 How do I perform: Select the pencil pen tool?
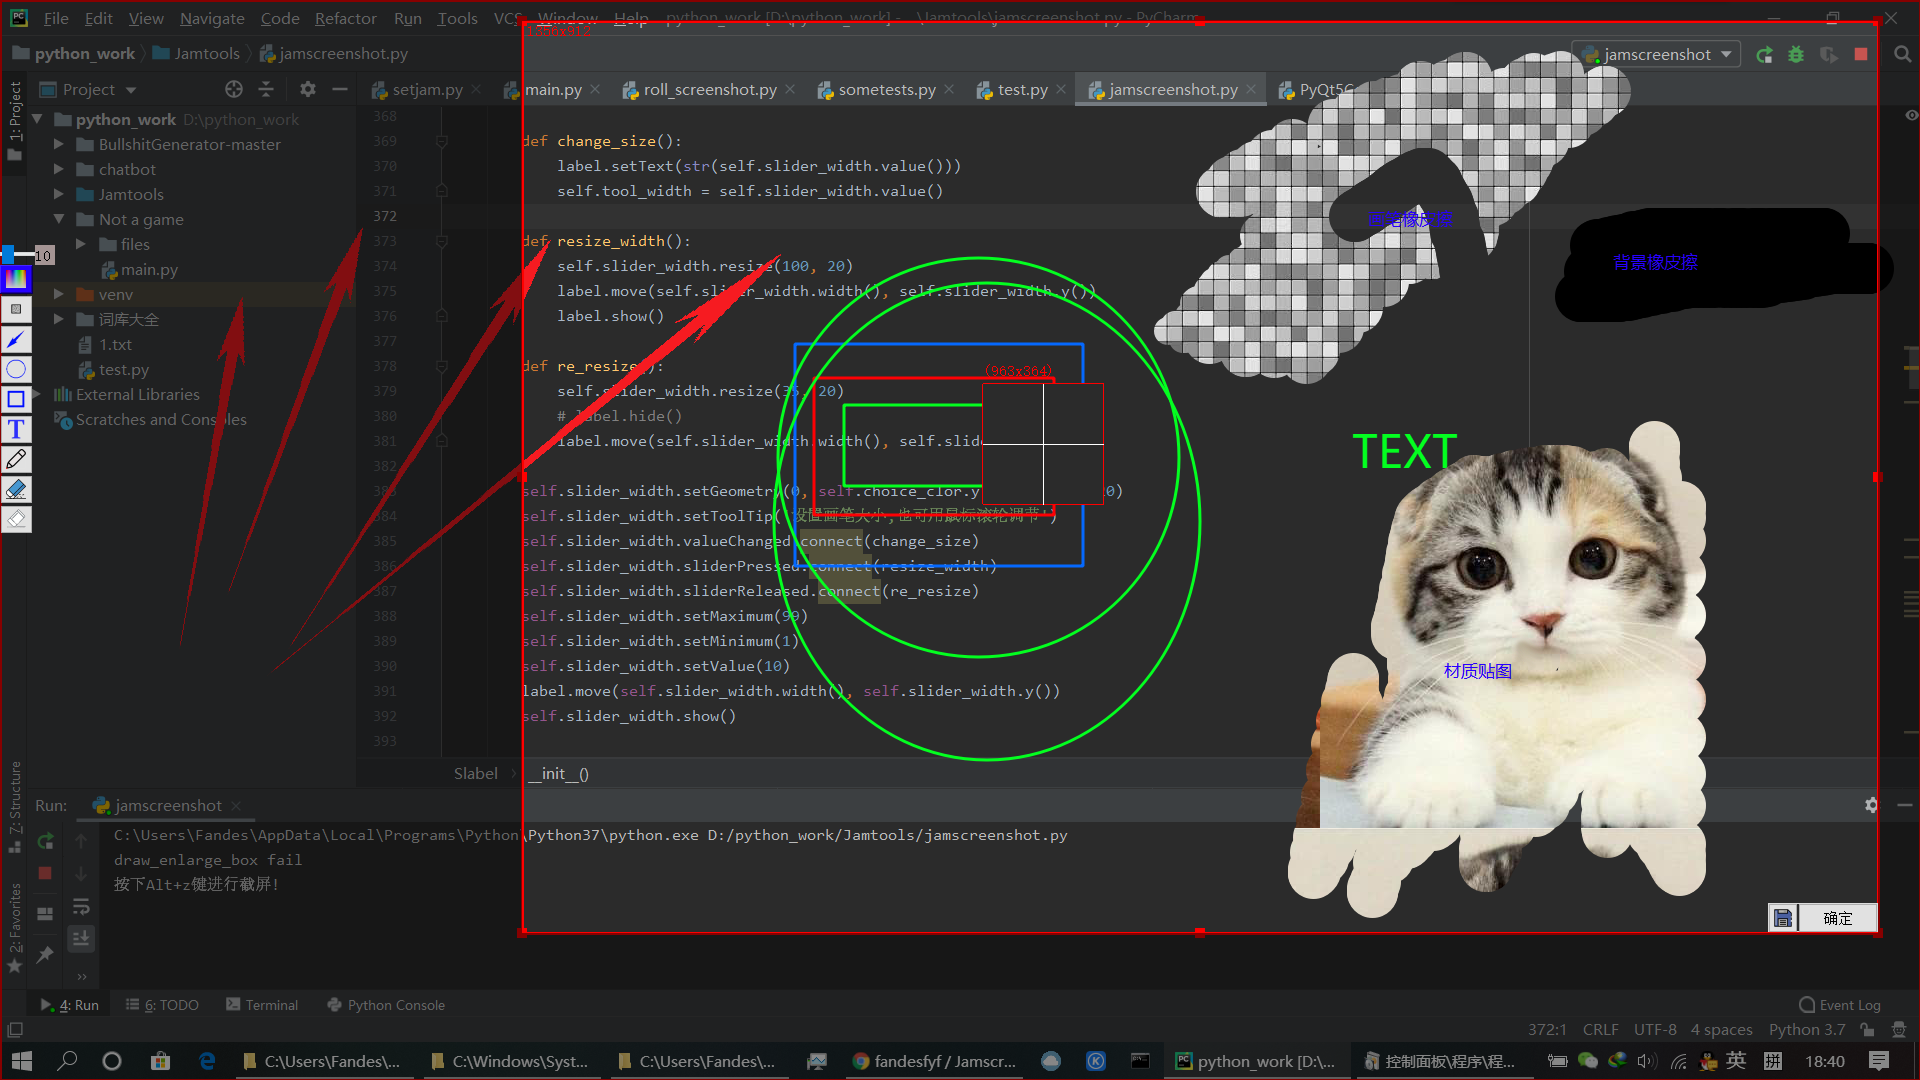(16, 460)
